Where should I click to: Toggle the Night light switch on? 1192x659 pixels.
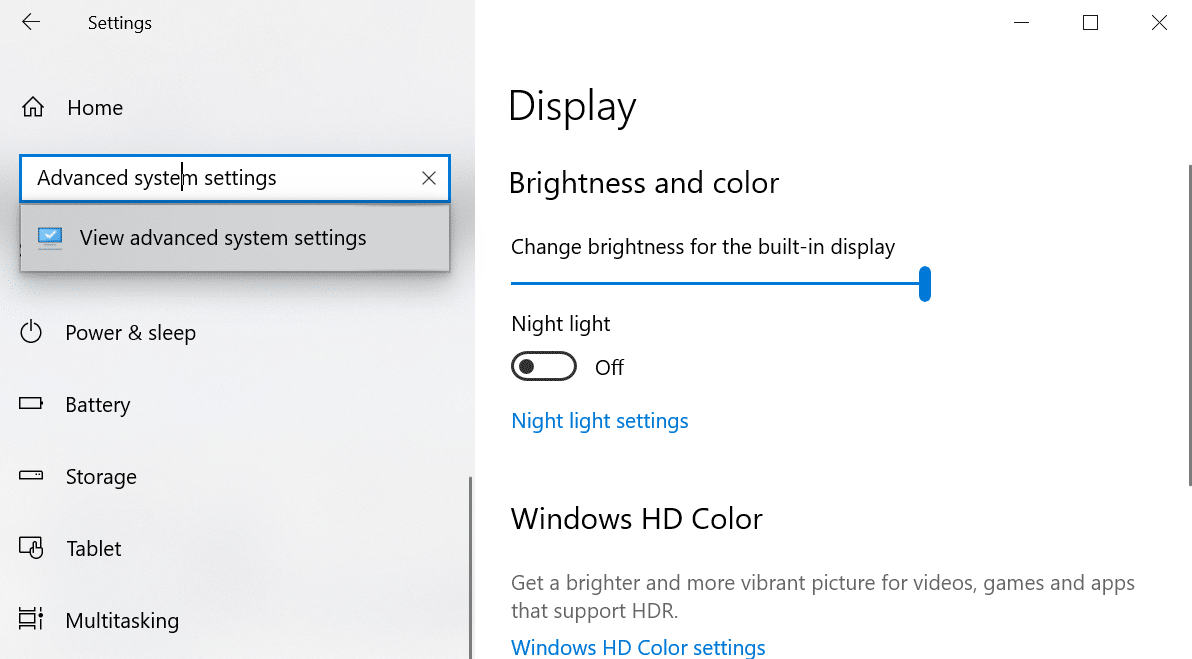[x=544, y=366]
